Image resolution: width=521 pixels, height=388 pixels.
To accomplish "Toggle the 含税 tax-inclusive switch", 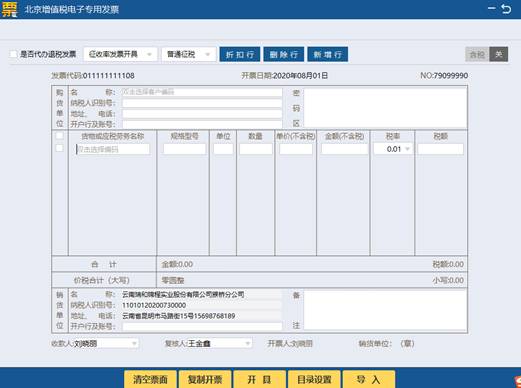I will (487, 54).
